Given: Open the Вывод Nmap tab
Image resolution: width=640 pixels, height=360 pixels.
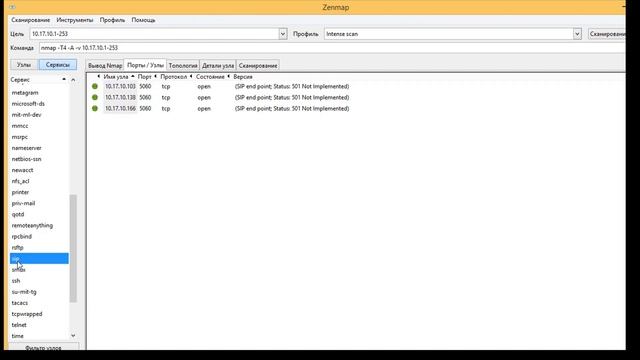Looking at the screenshot, I should [x=105, y=65].
